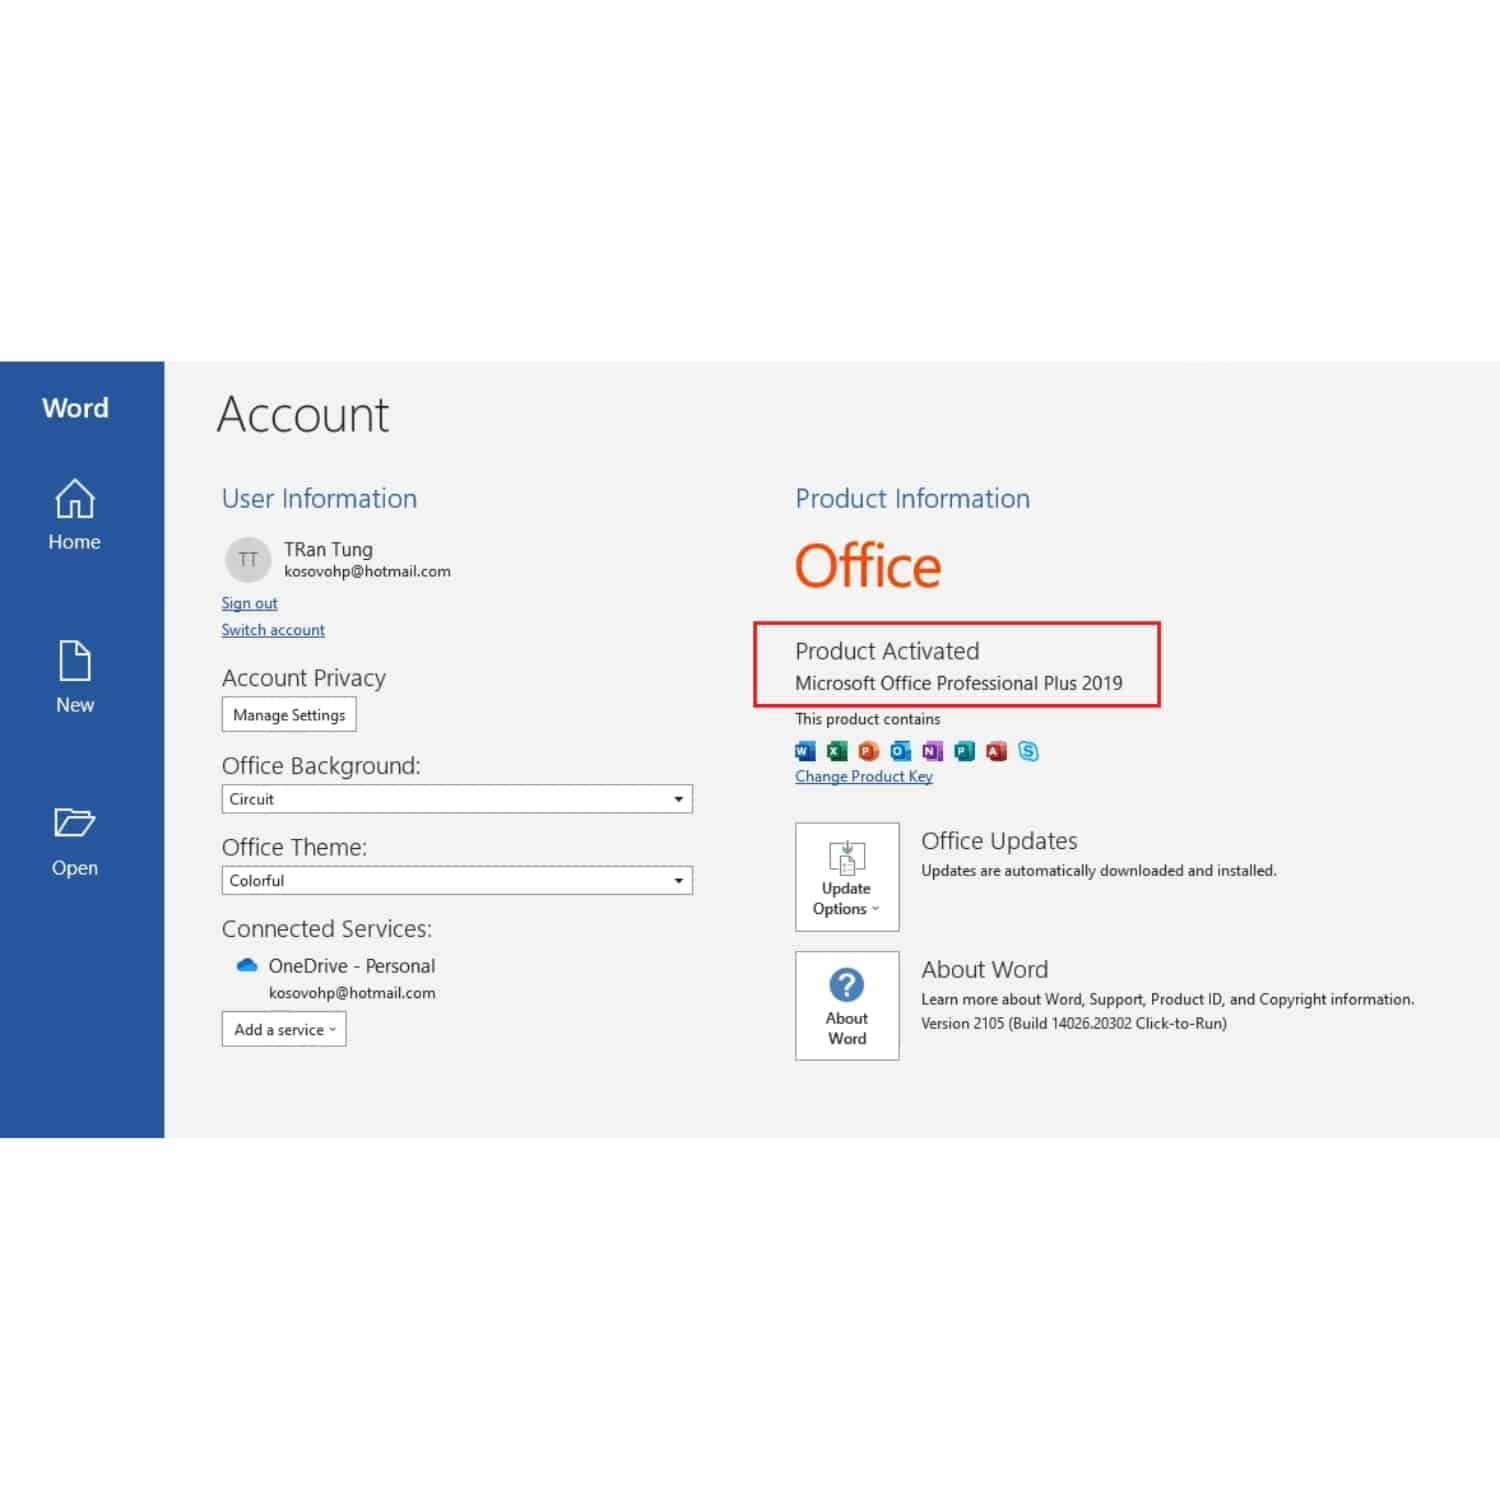Click the Manage Settings button
The image size is (1500, 1500).
pos(289,715)
